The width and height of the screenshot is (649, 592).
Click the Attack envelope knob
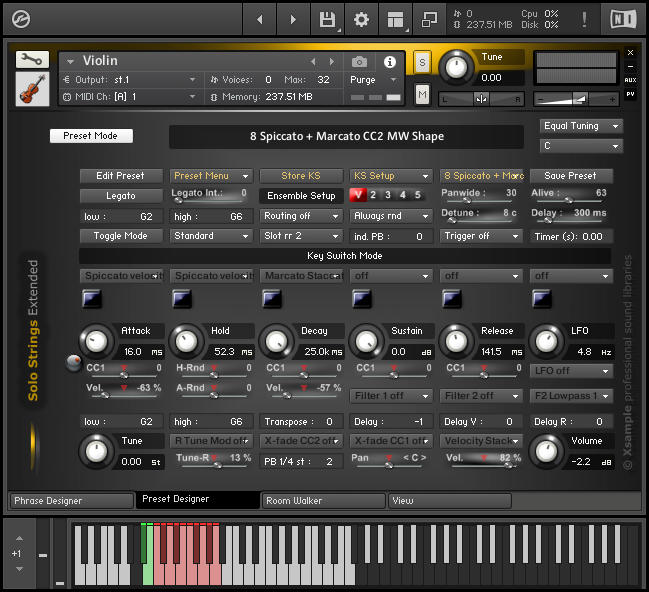coord(96,342)
